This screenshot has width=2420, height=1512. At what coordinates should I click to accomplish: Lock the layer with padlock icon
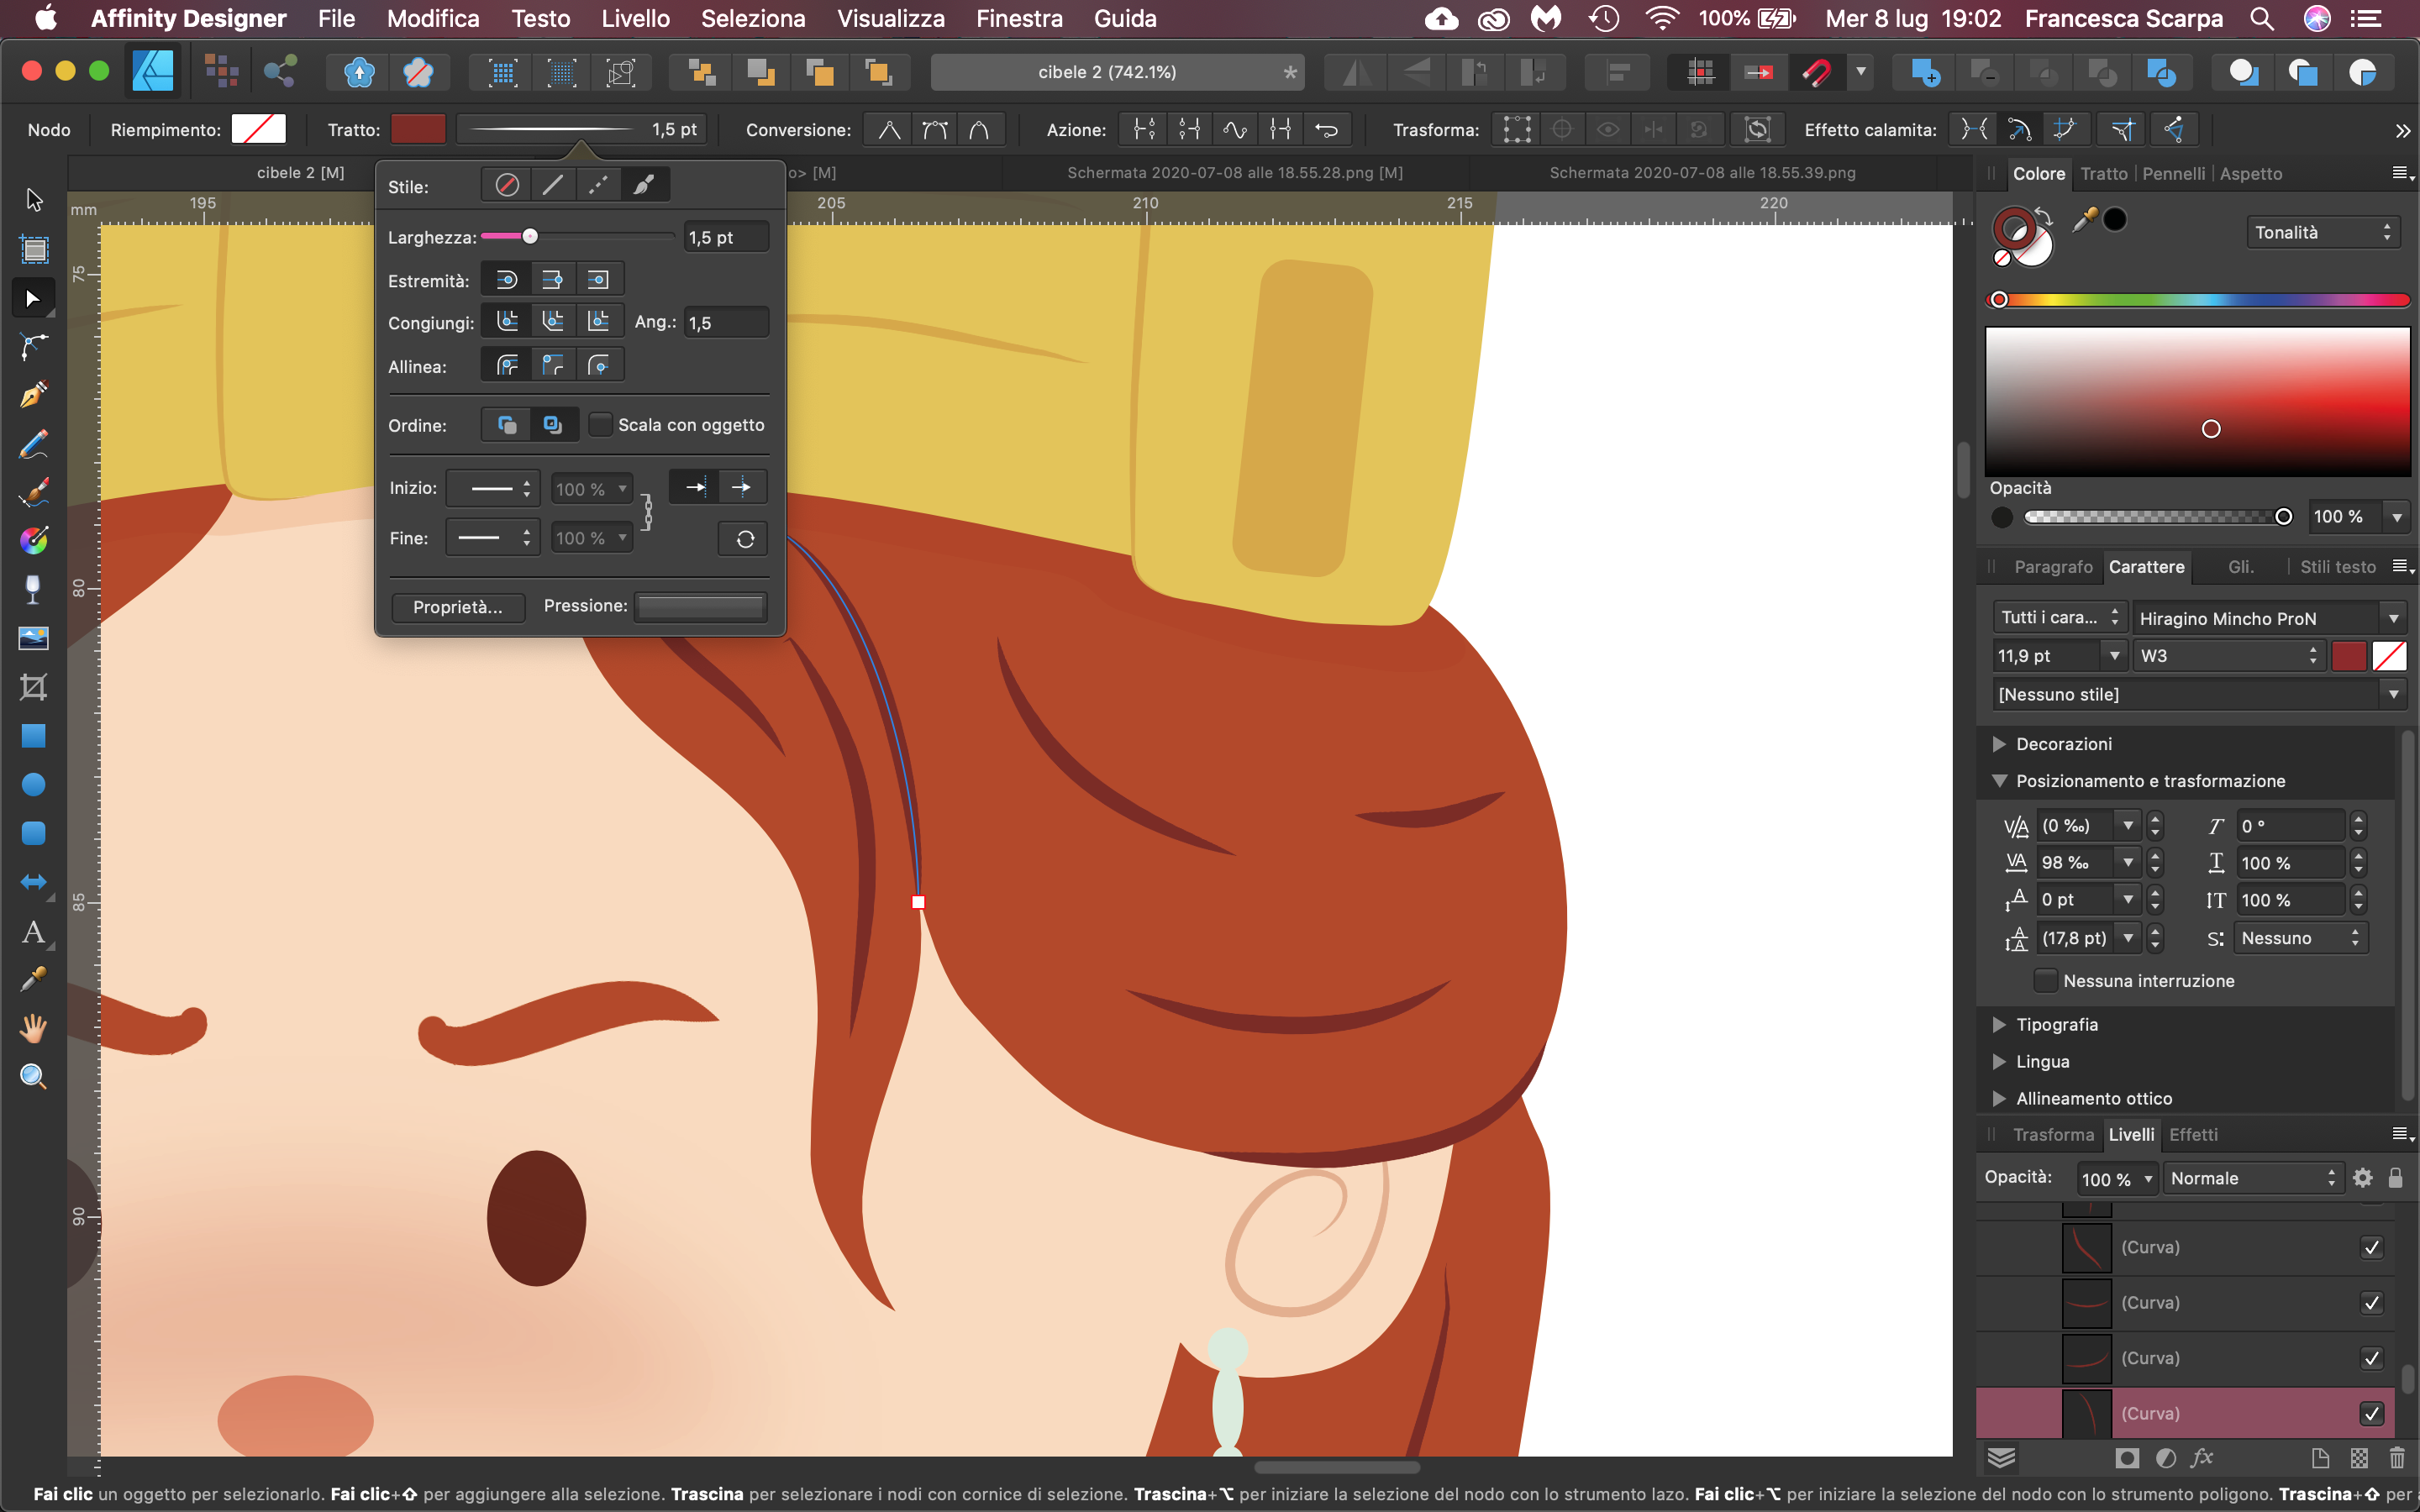[x=2396, y=1178]
